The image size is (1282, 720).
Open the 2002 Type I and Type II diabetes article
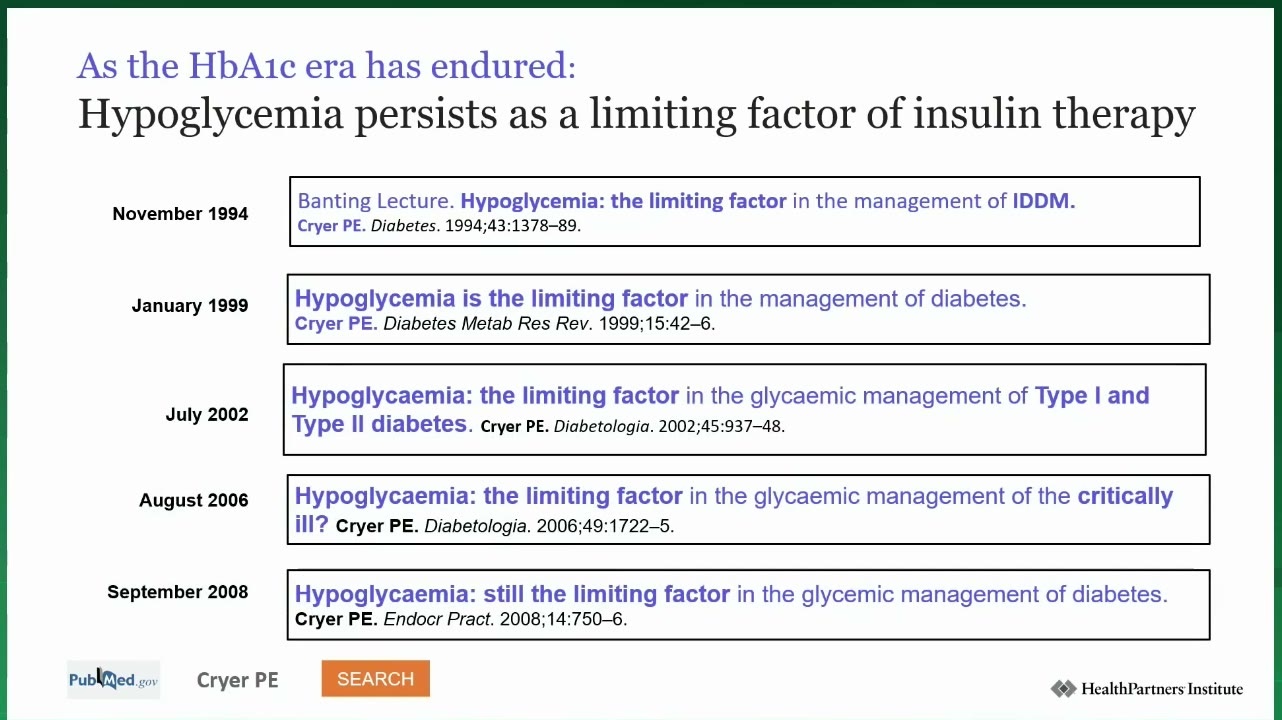[720, 410]
